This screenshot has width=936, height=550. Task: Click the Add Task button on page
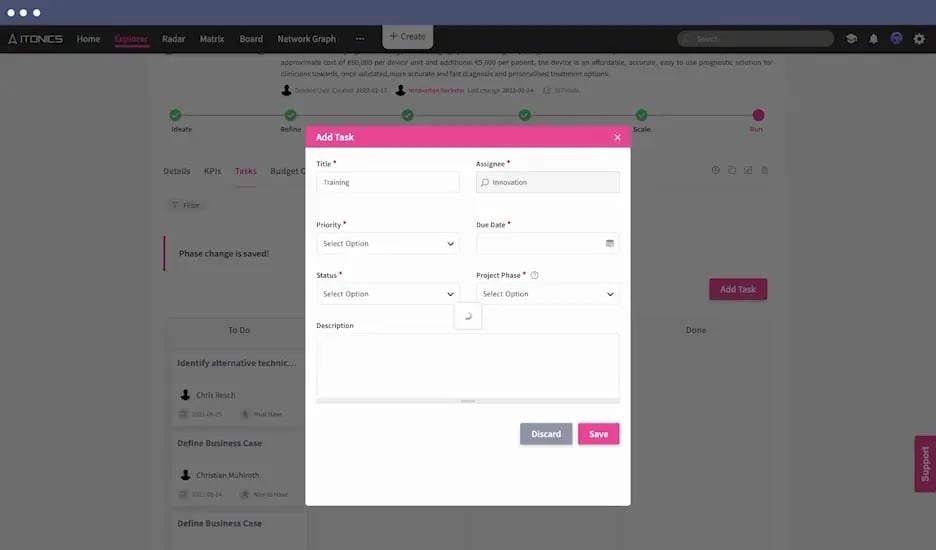(738, 289)
